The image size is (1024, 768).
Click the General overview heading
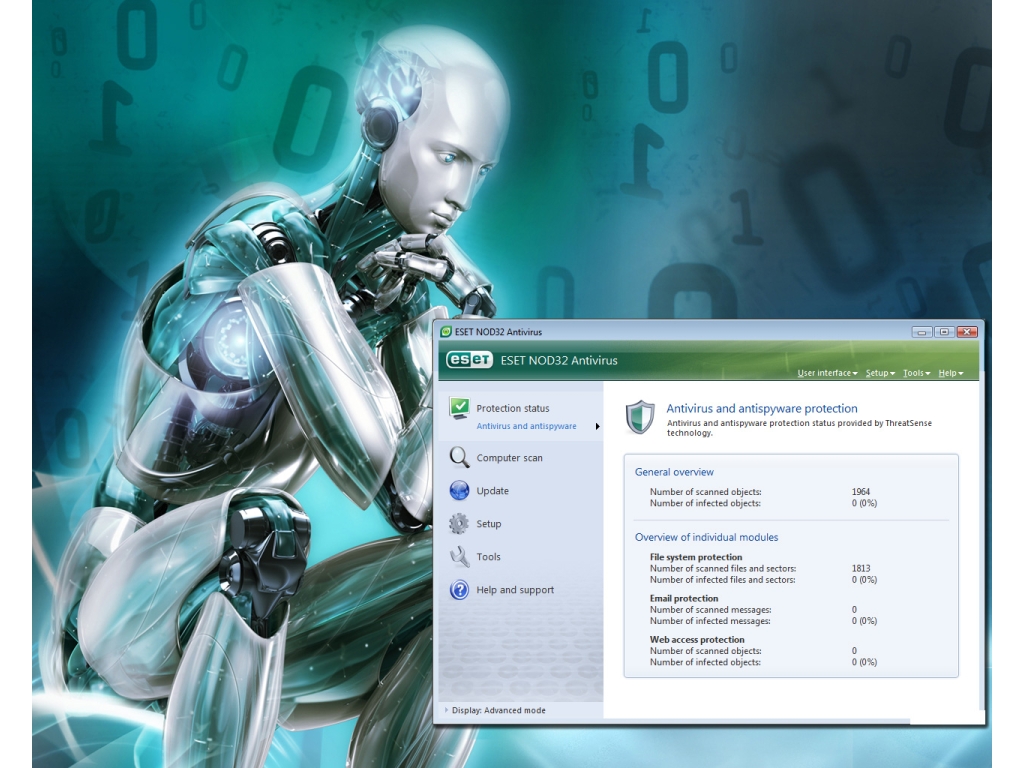(674, 472)
